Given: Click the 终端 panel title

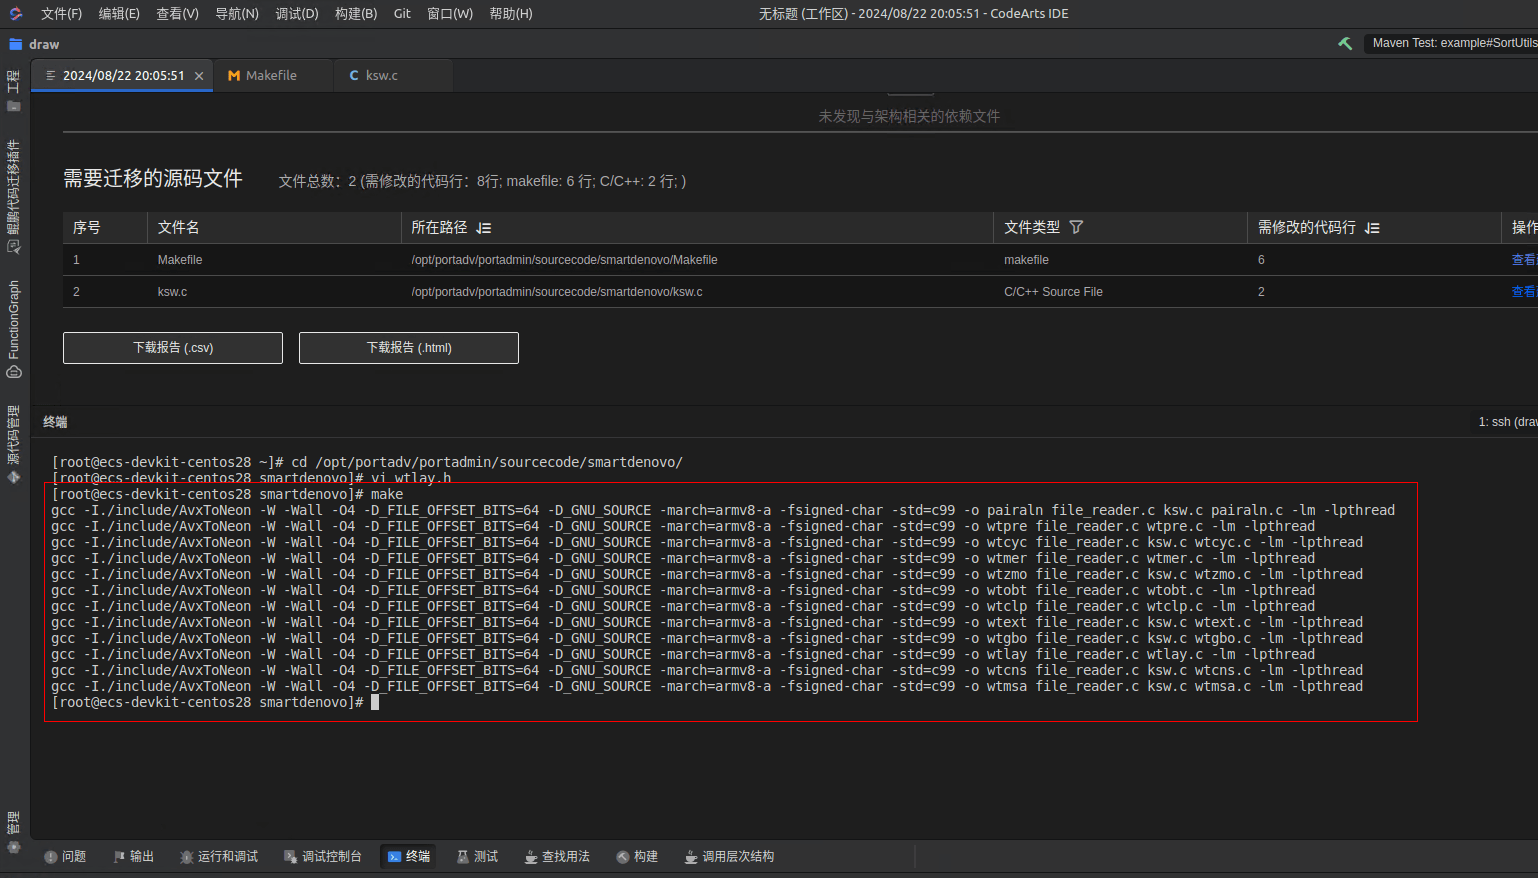Looking at the screenshot, I should [x=55, y=422].
